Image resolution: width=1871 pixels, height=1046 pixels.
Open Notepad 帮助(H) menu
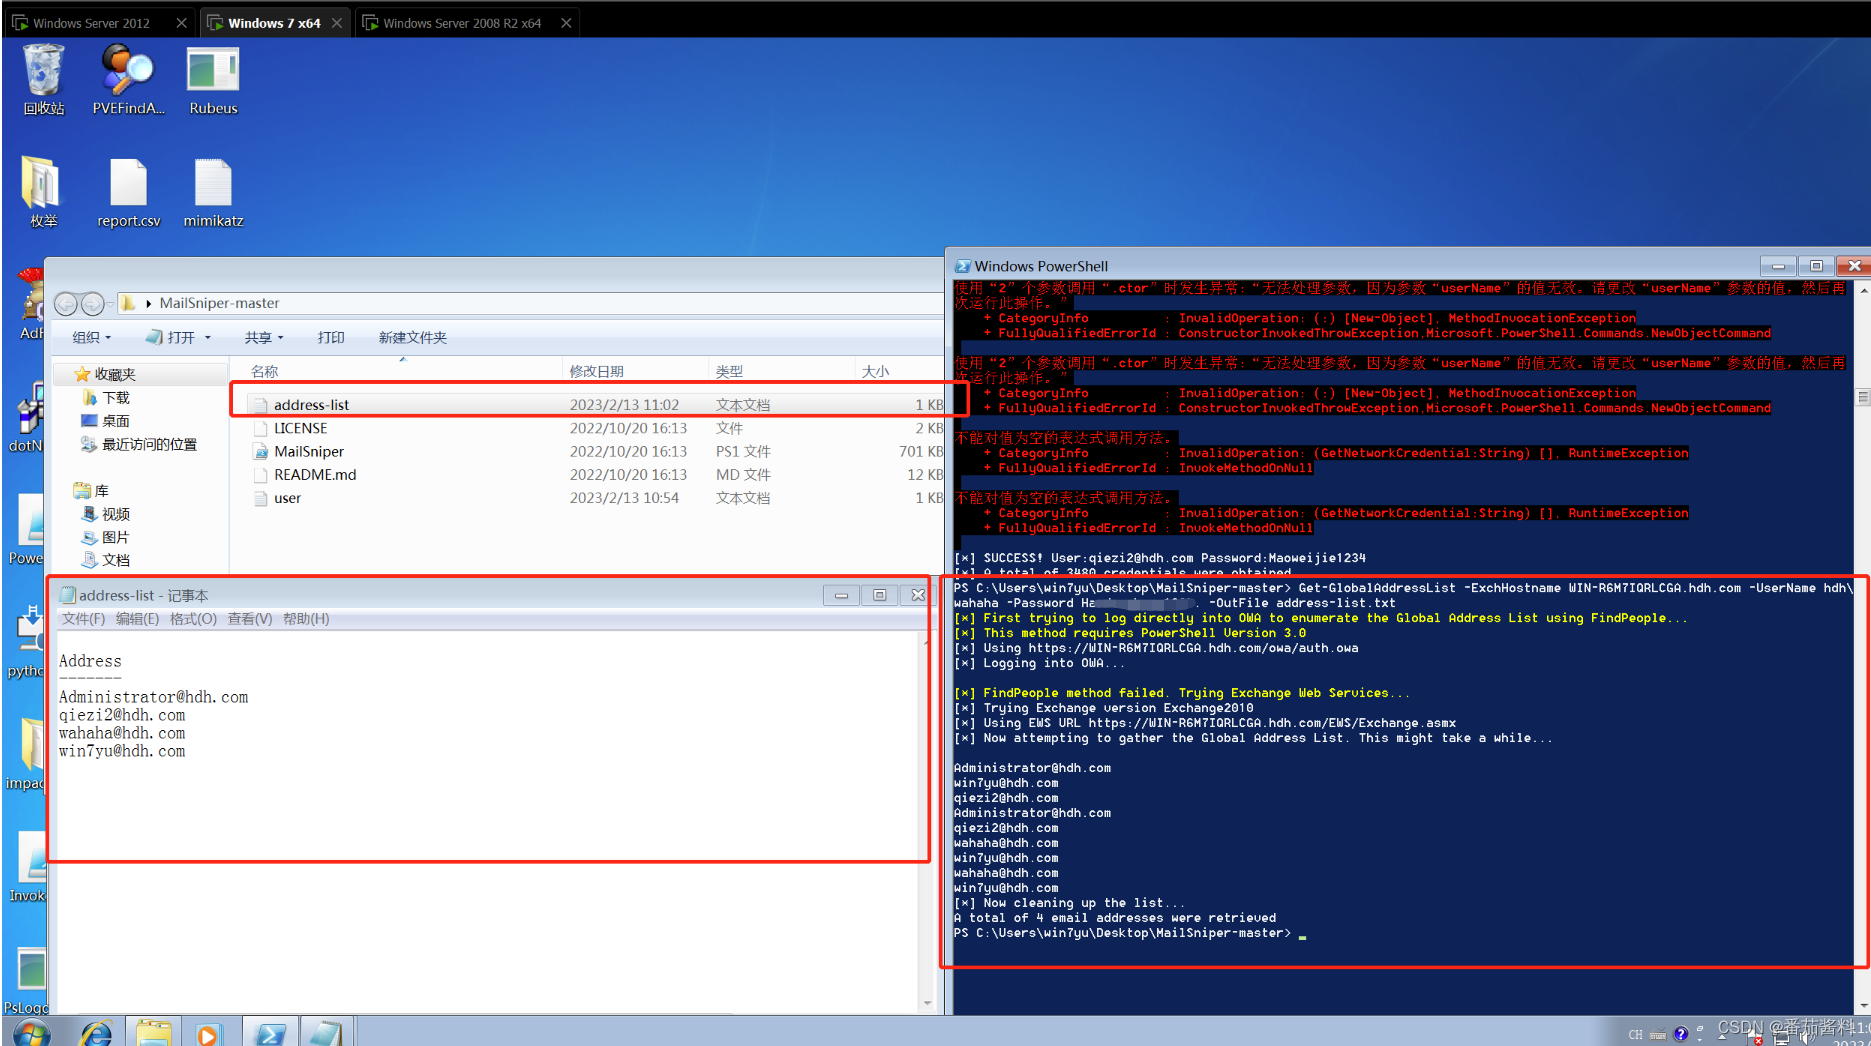tap(306, 619)
